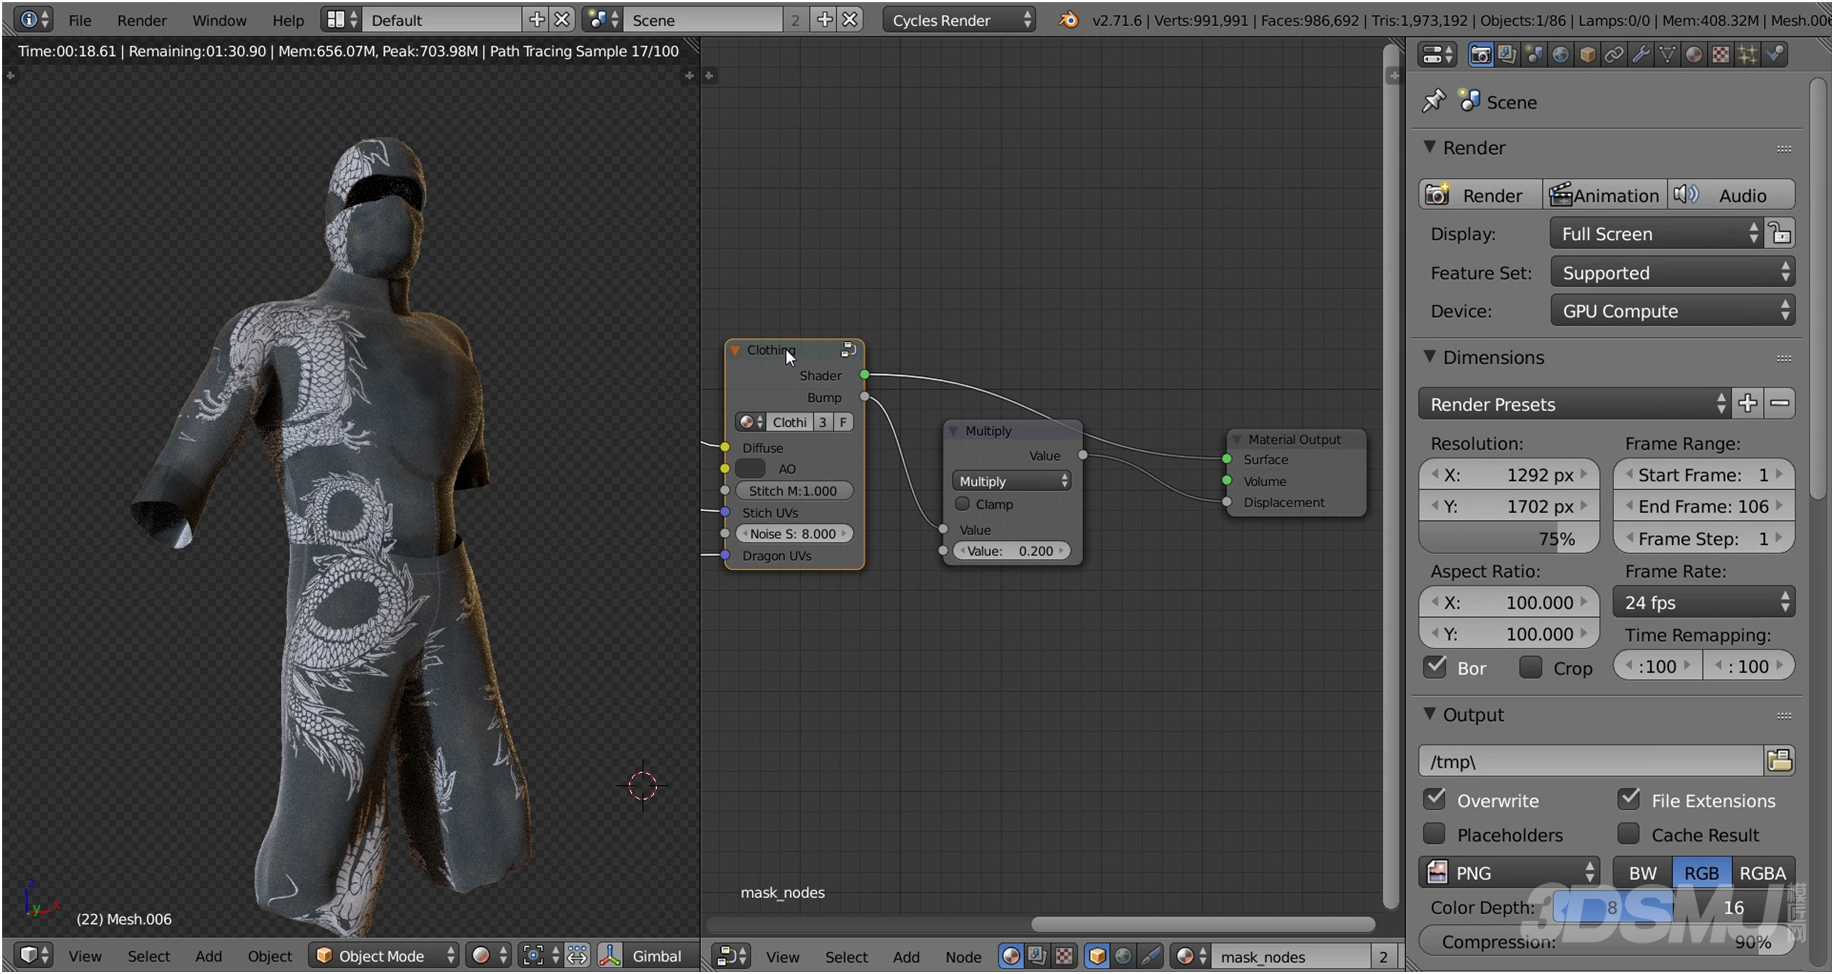Open the Device GPU Compute dropdown
This screenshot has width=1834, height=974.
click(x=1673, y=311)
